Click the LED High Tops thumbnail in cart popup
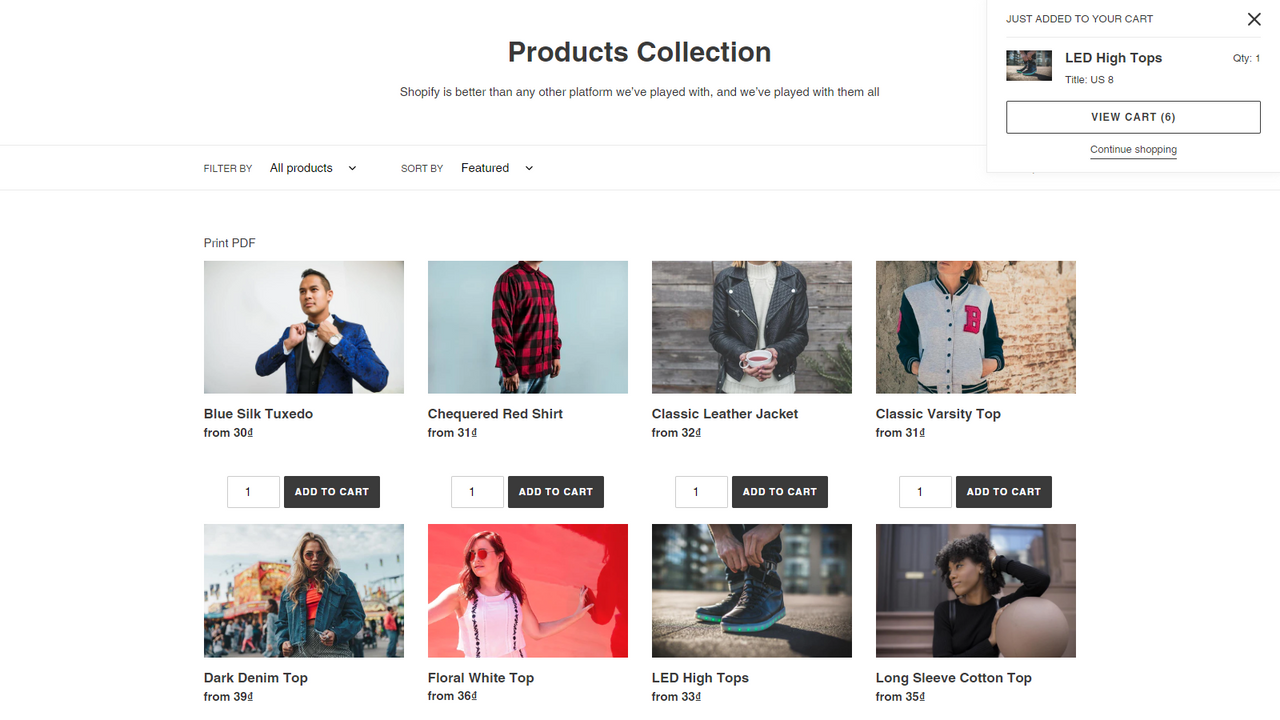1280x720 pixels. tap(1028, 66)
